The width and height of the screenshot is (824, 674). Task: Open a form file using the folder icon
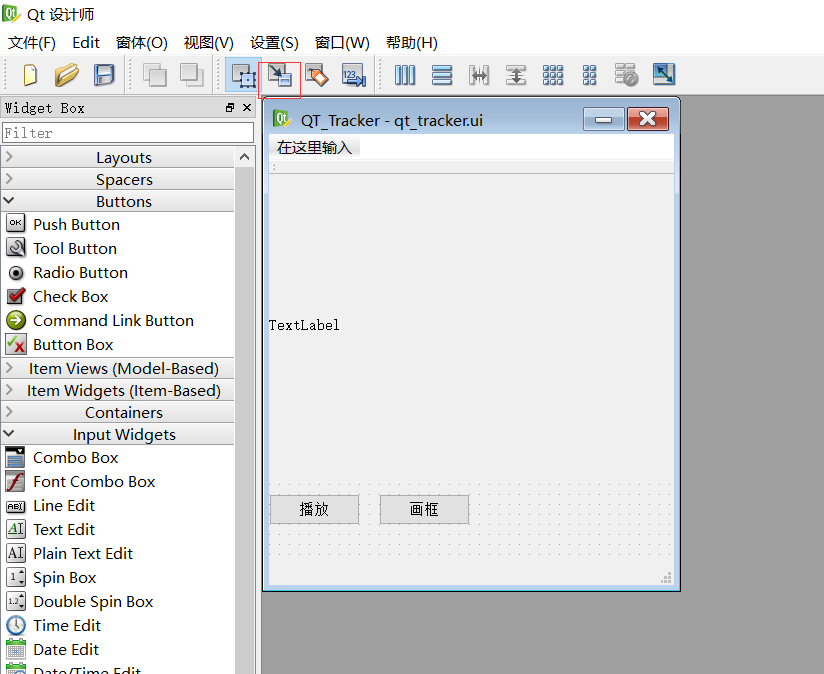(x=66, y=75)
